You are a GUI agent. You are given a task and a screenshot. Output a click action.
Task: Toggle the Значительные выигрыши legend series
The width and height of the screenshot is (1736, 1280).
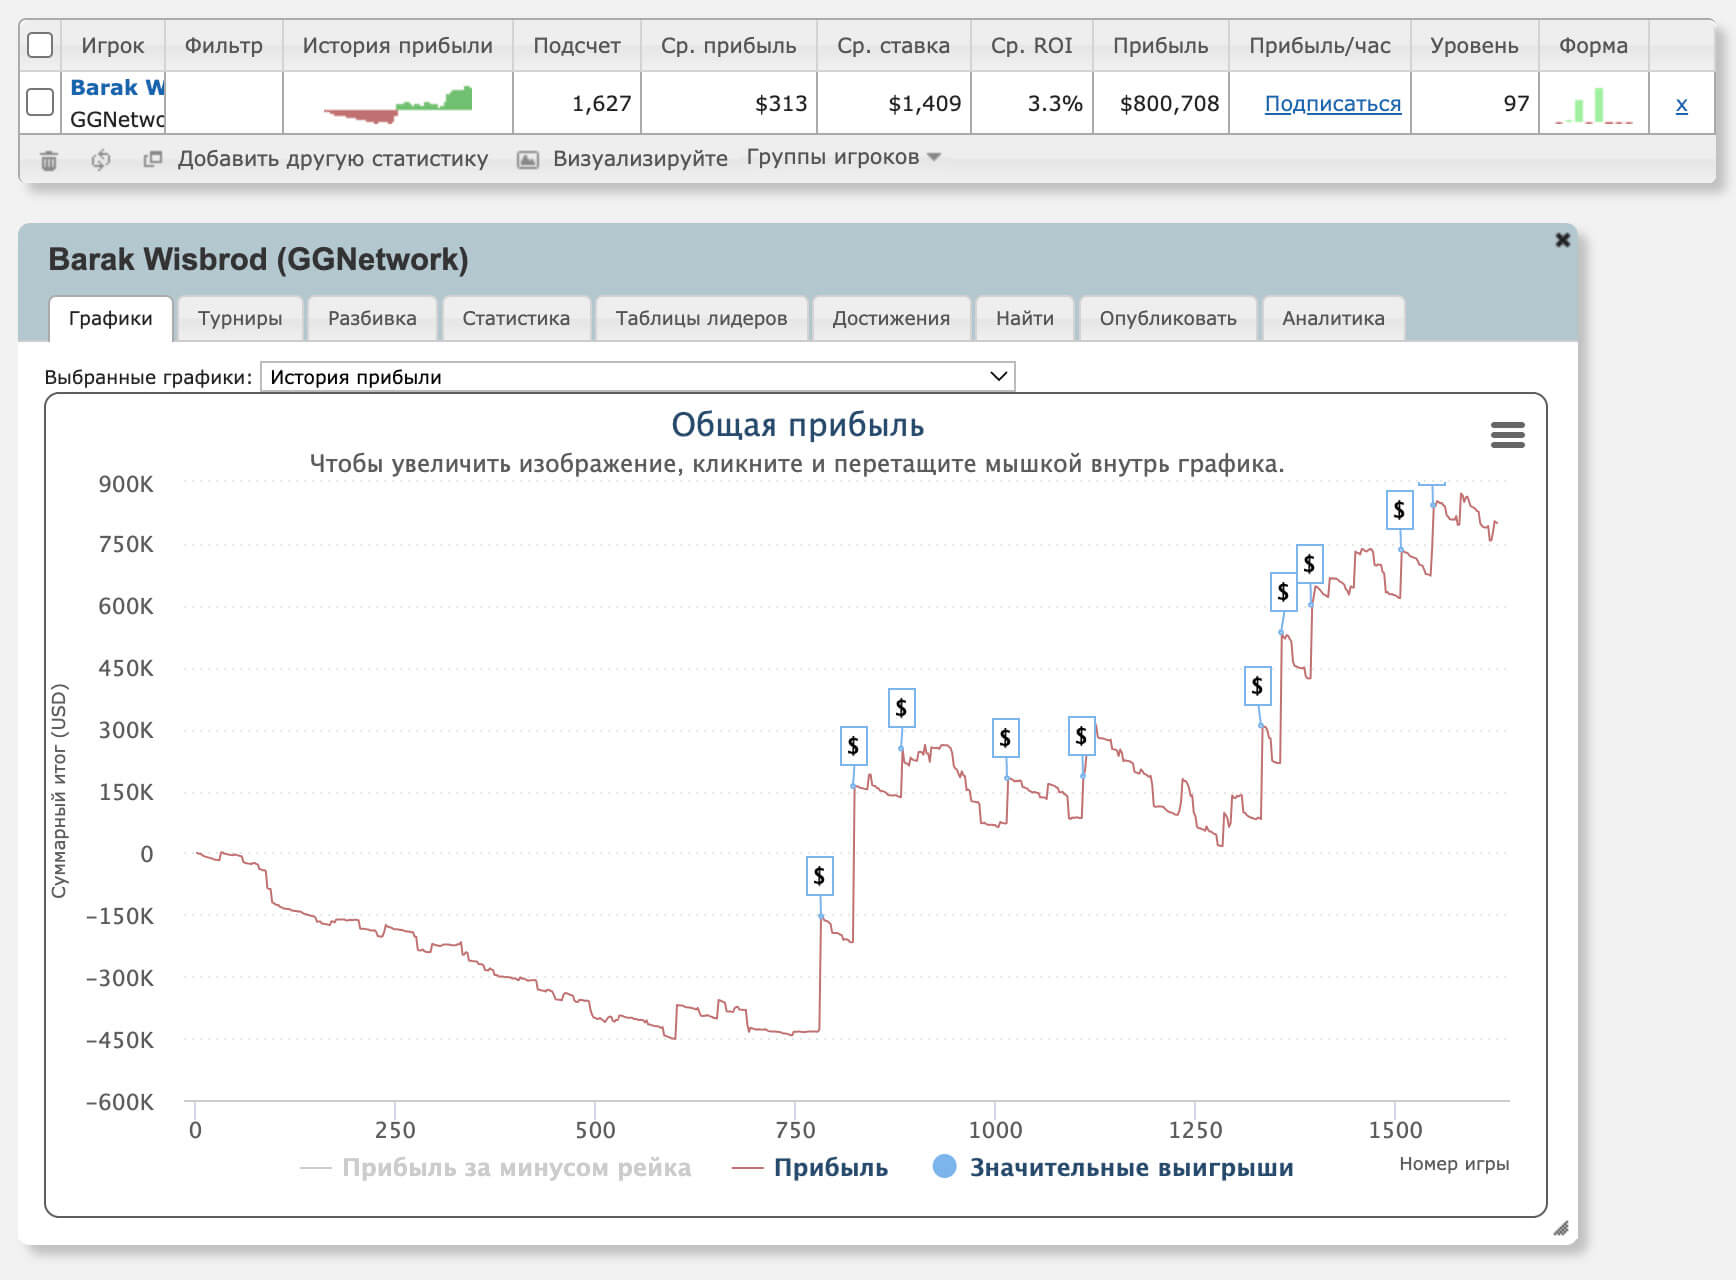pyautogui.click(x=1130, y=1168)
